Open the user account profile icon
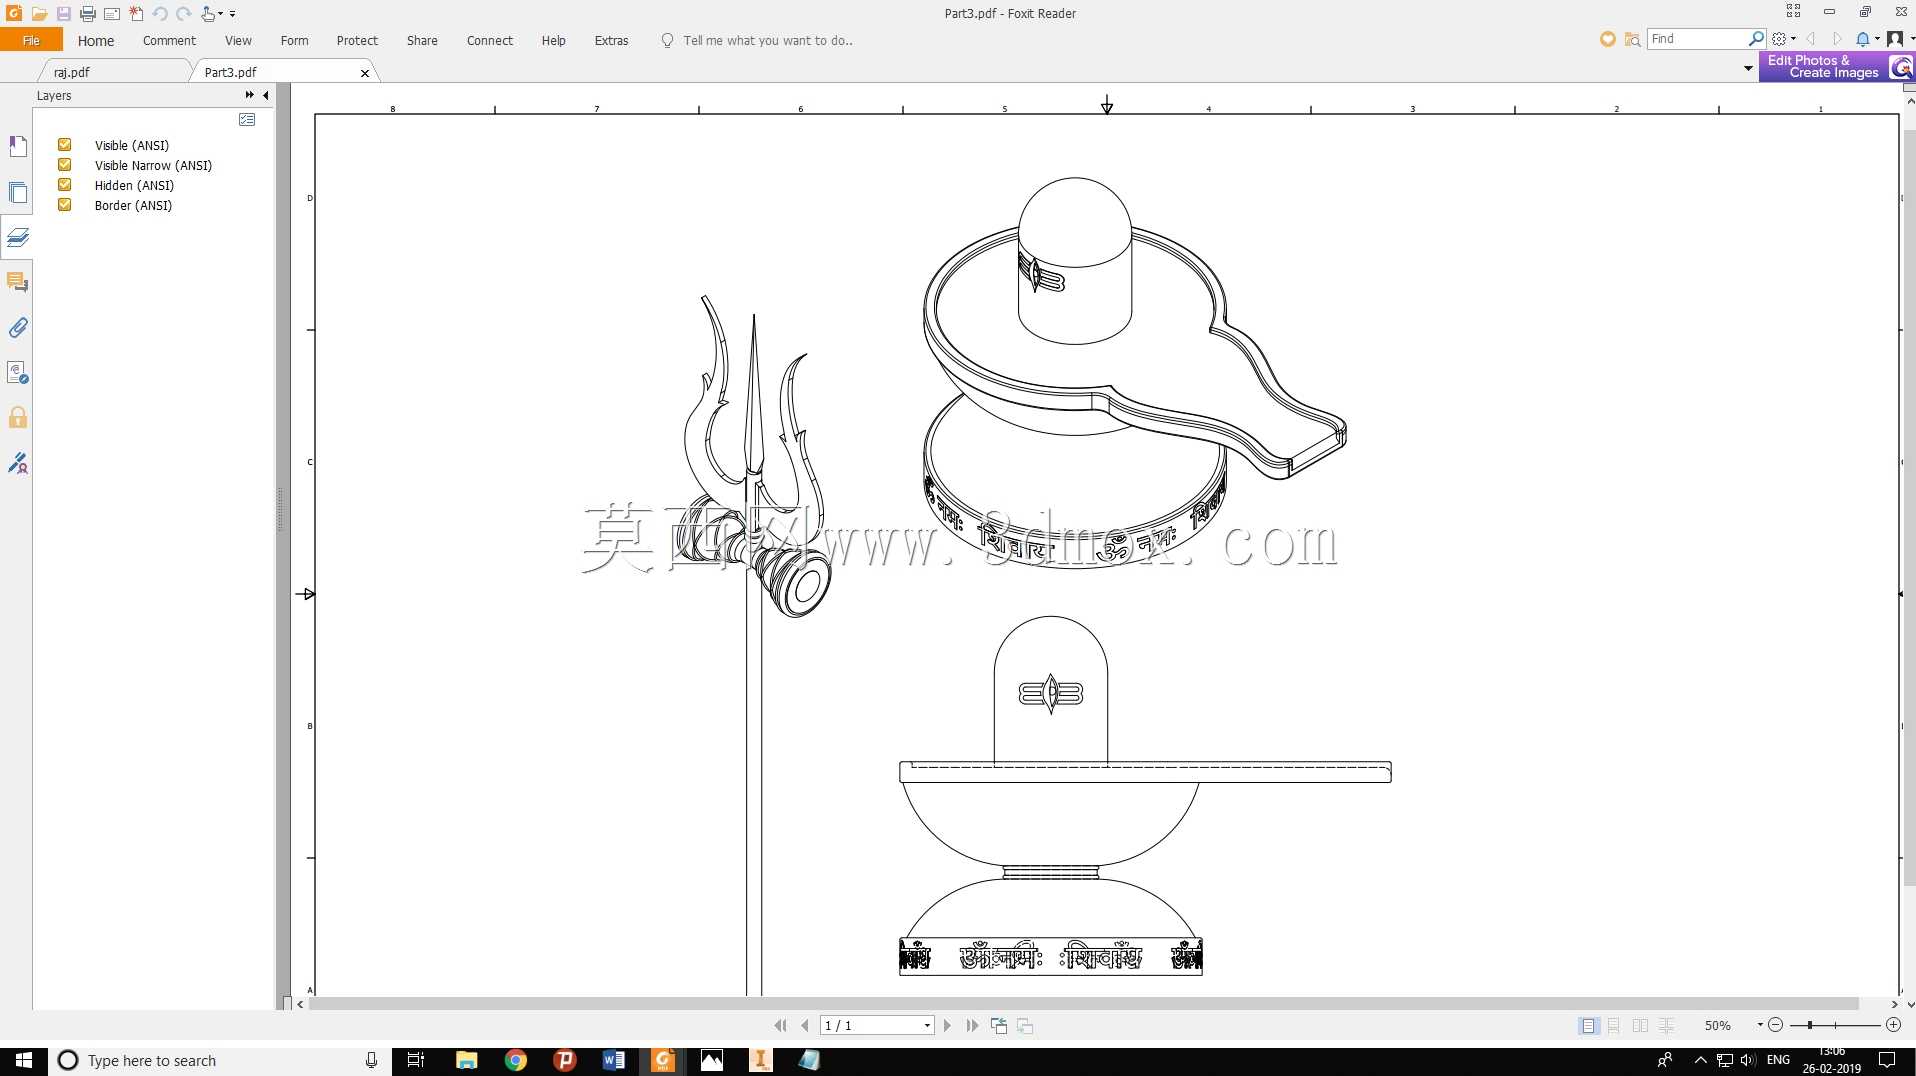1916x1076 pixels. tap(1895, 39)
